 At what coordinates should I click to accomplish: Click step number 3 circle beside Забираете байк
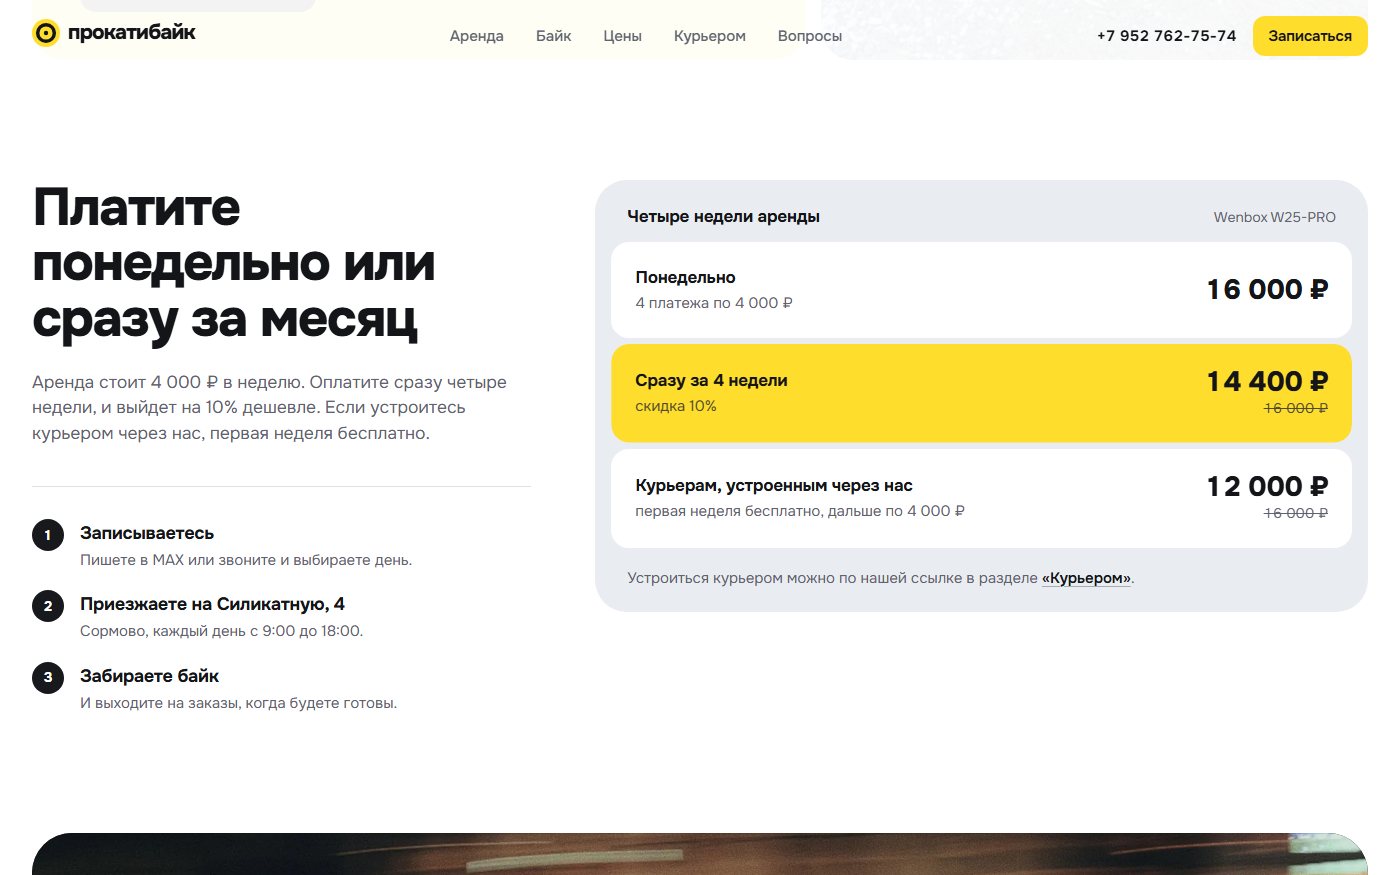(x=48, y=678)
